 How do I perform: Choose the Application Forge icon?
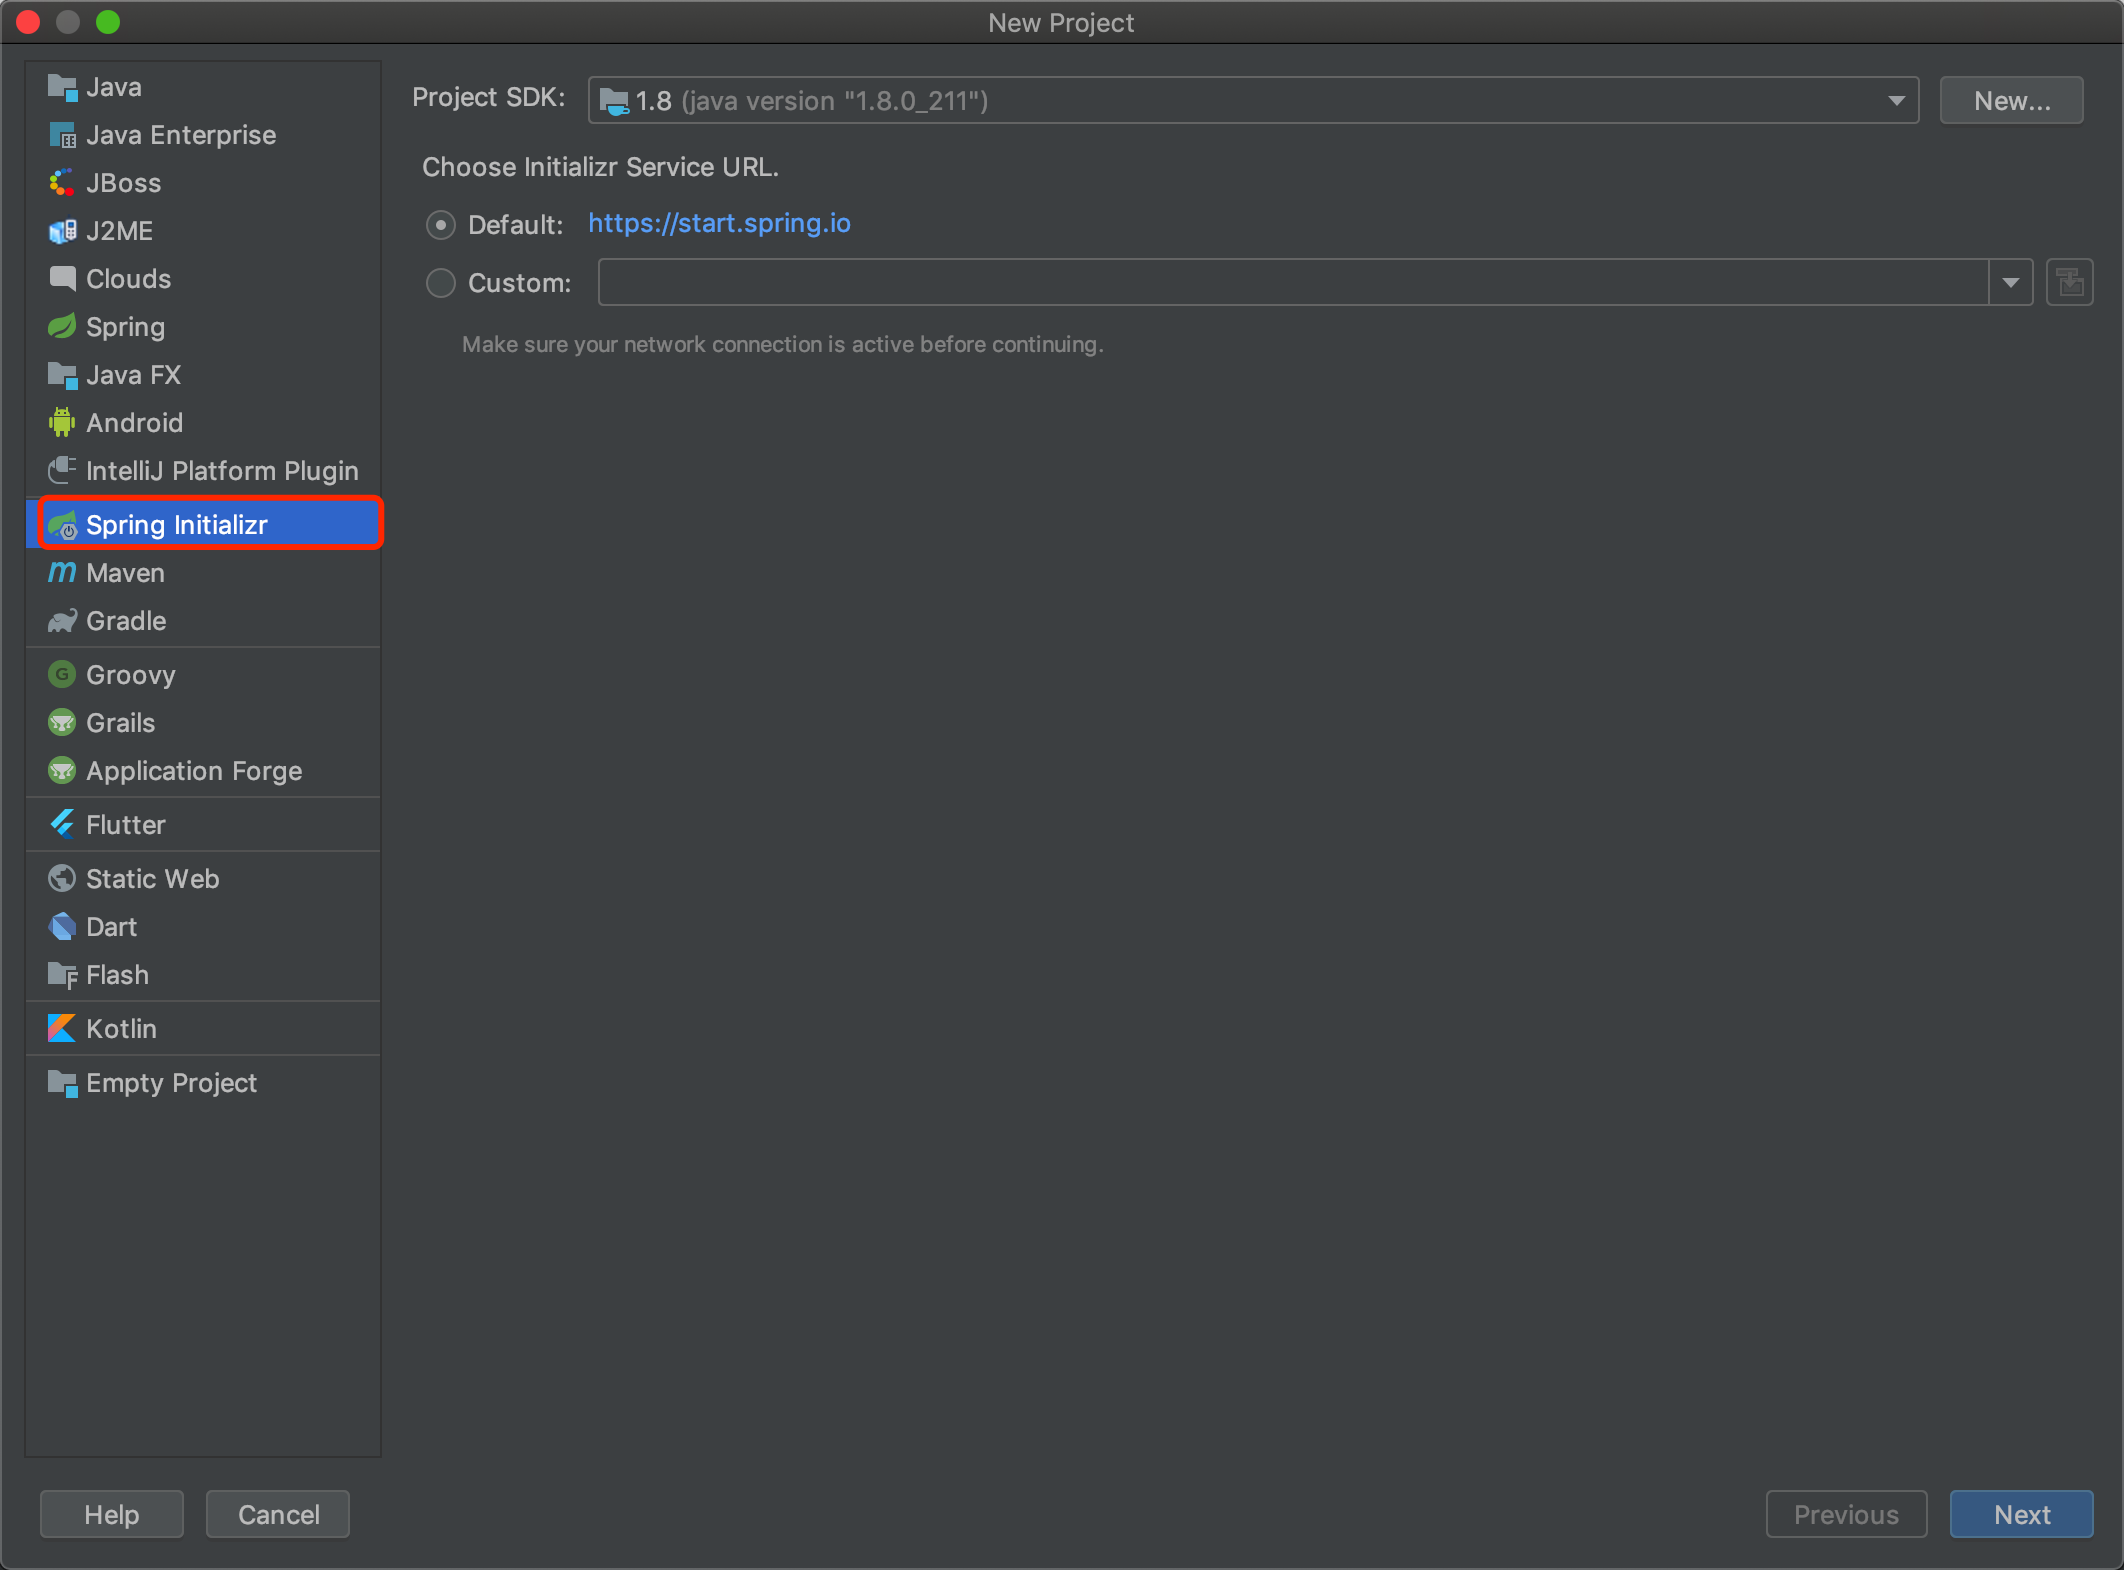point(62,771)
